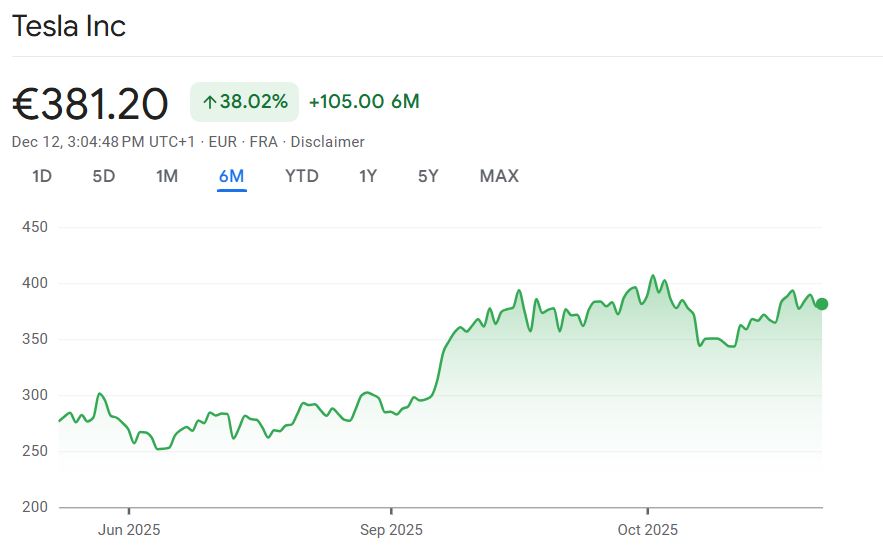Show the 1M chart range

coord(167,177)
